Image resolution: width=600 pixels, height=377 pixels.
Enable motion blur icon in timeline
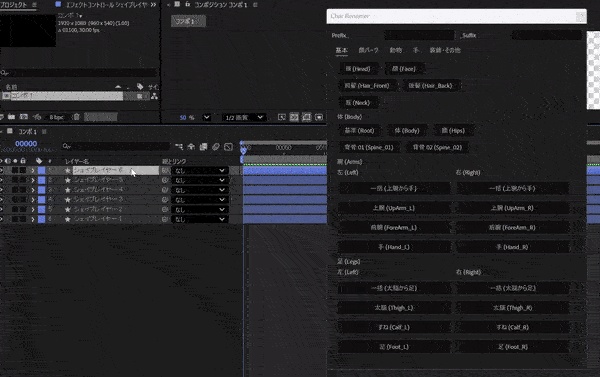(216, 147)
